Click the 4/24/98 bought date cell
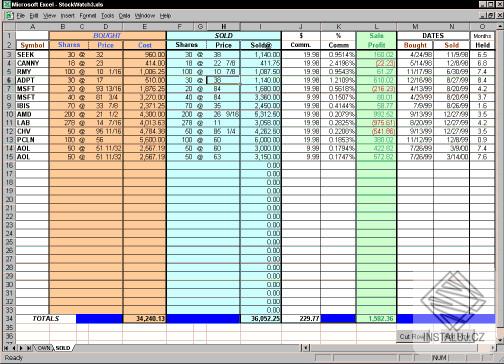 click(415, 54)
